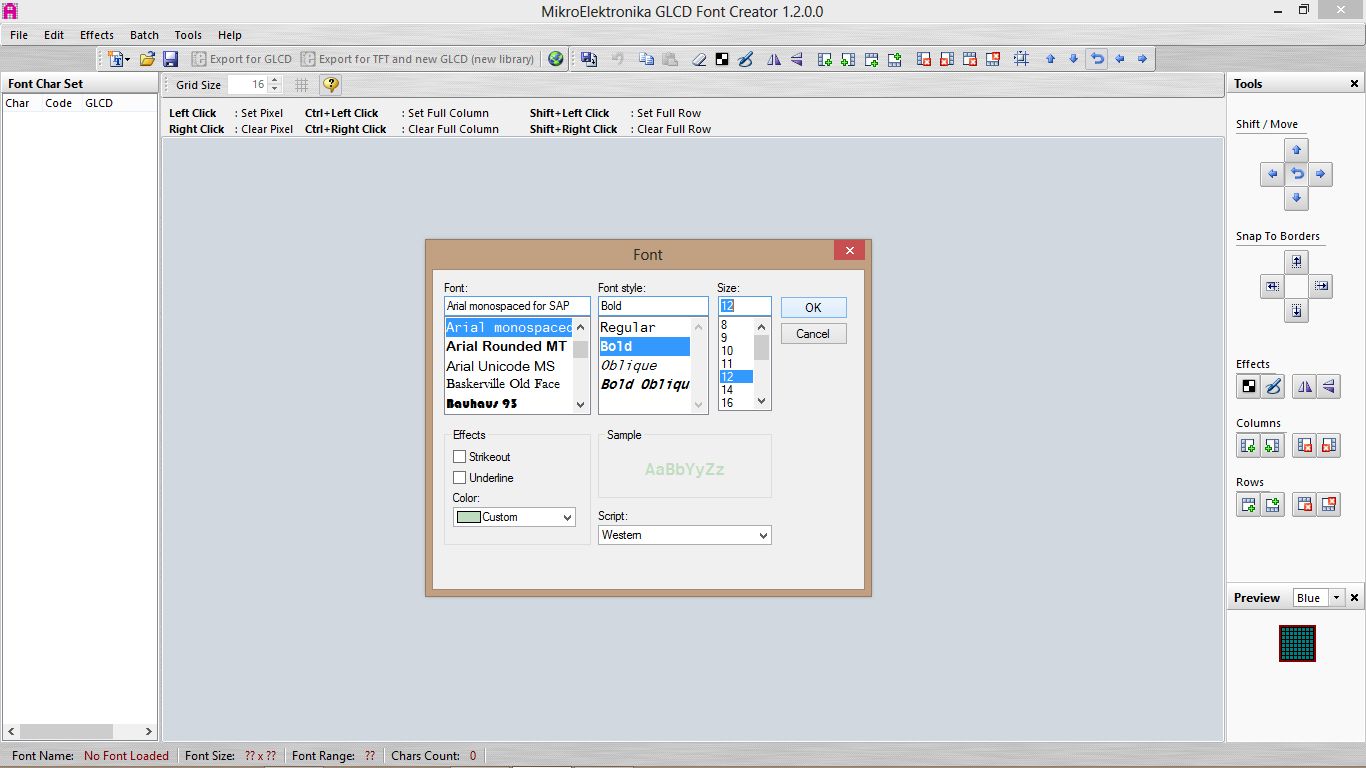Click the invert effect icon in Tools panel
Viewport: 1366px width, 768px height.
pyautogui.click(x=1249, y=386)
